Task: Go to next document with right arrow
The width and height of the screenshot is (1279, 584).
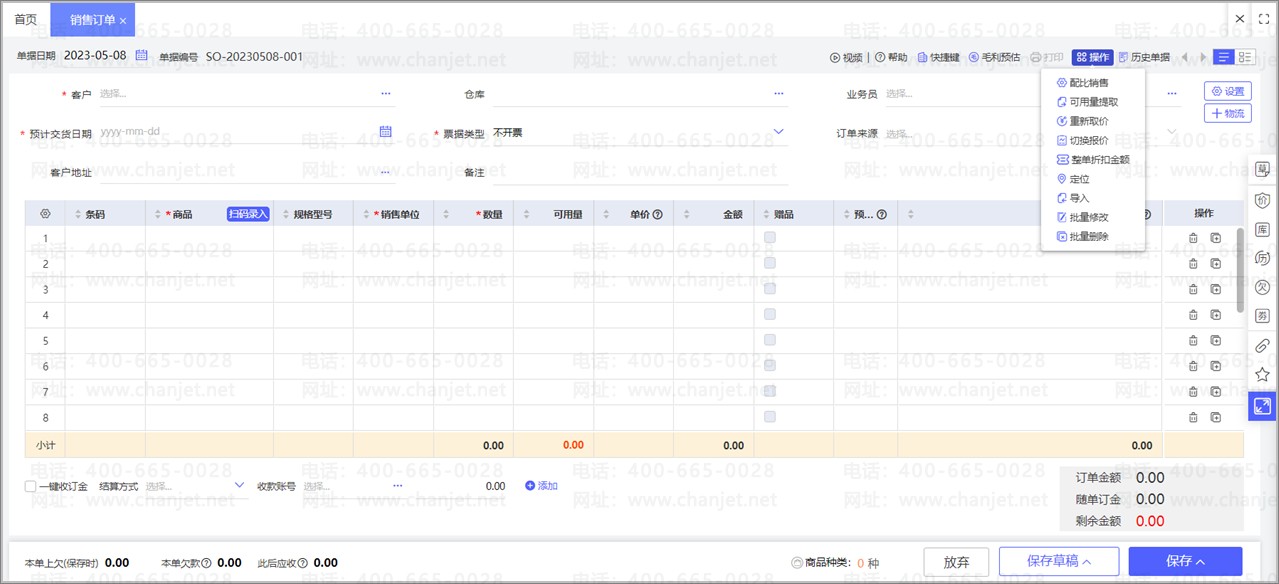Action: [x=1202, y=58]
